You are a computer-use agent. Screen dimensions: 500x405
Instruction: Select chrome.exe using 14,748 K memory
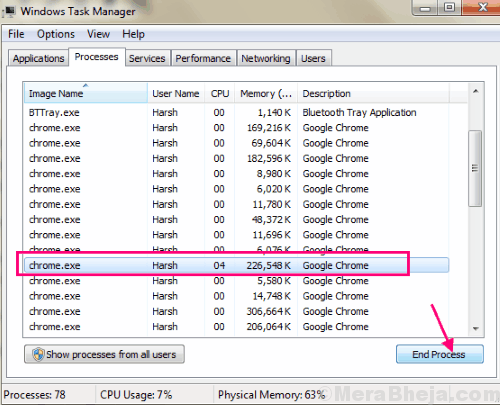236,296
